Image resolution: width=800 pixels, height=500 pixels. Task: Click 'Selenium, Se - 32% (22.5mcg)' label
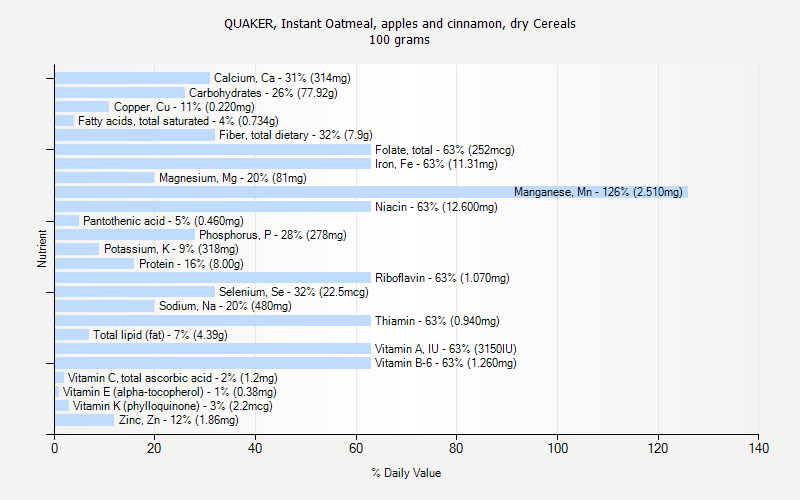coord(294,292)
